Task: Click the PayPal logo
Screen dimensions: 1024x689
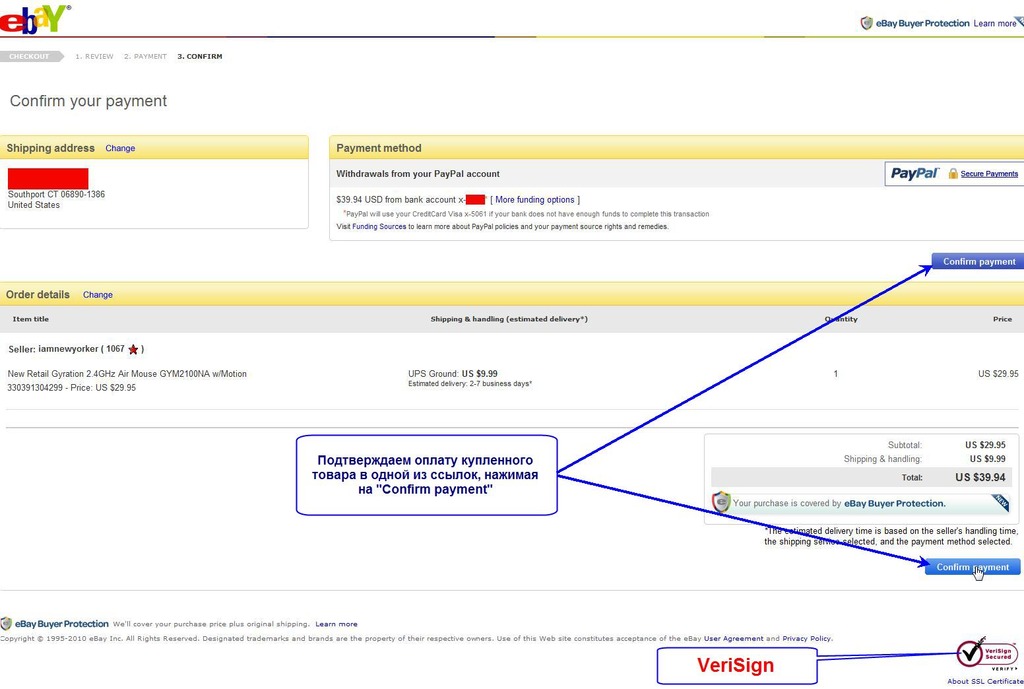Action: tap(914, 173)
